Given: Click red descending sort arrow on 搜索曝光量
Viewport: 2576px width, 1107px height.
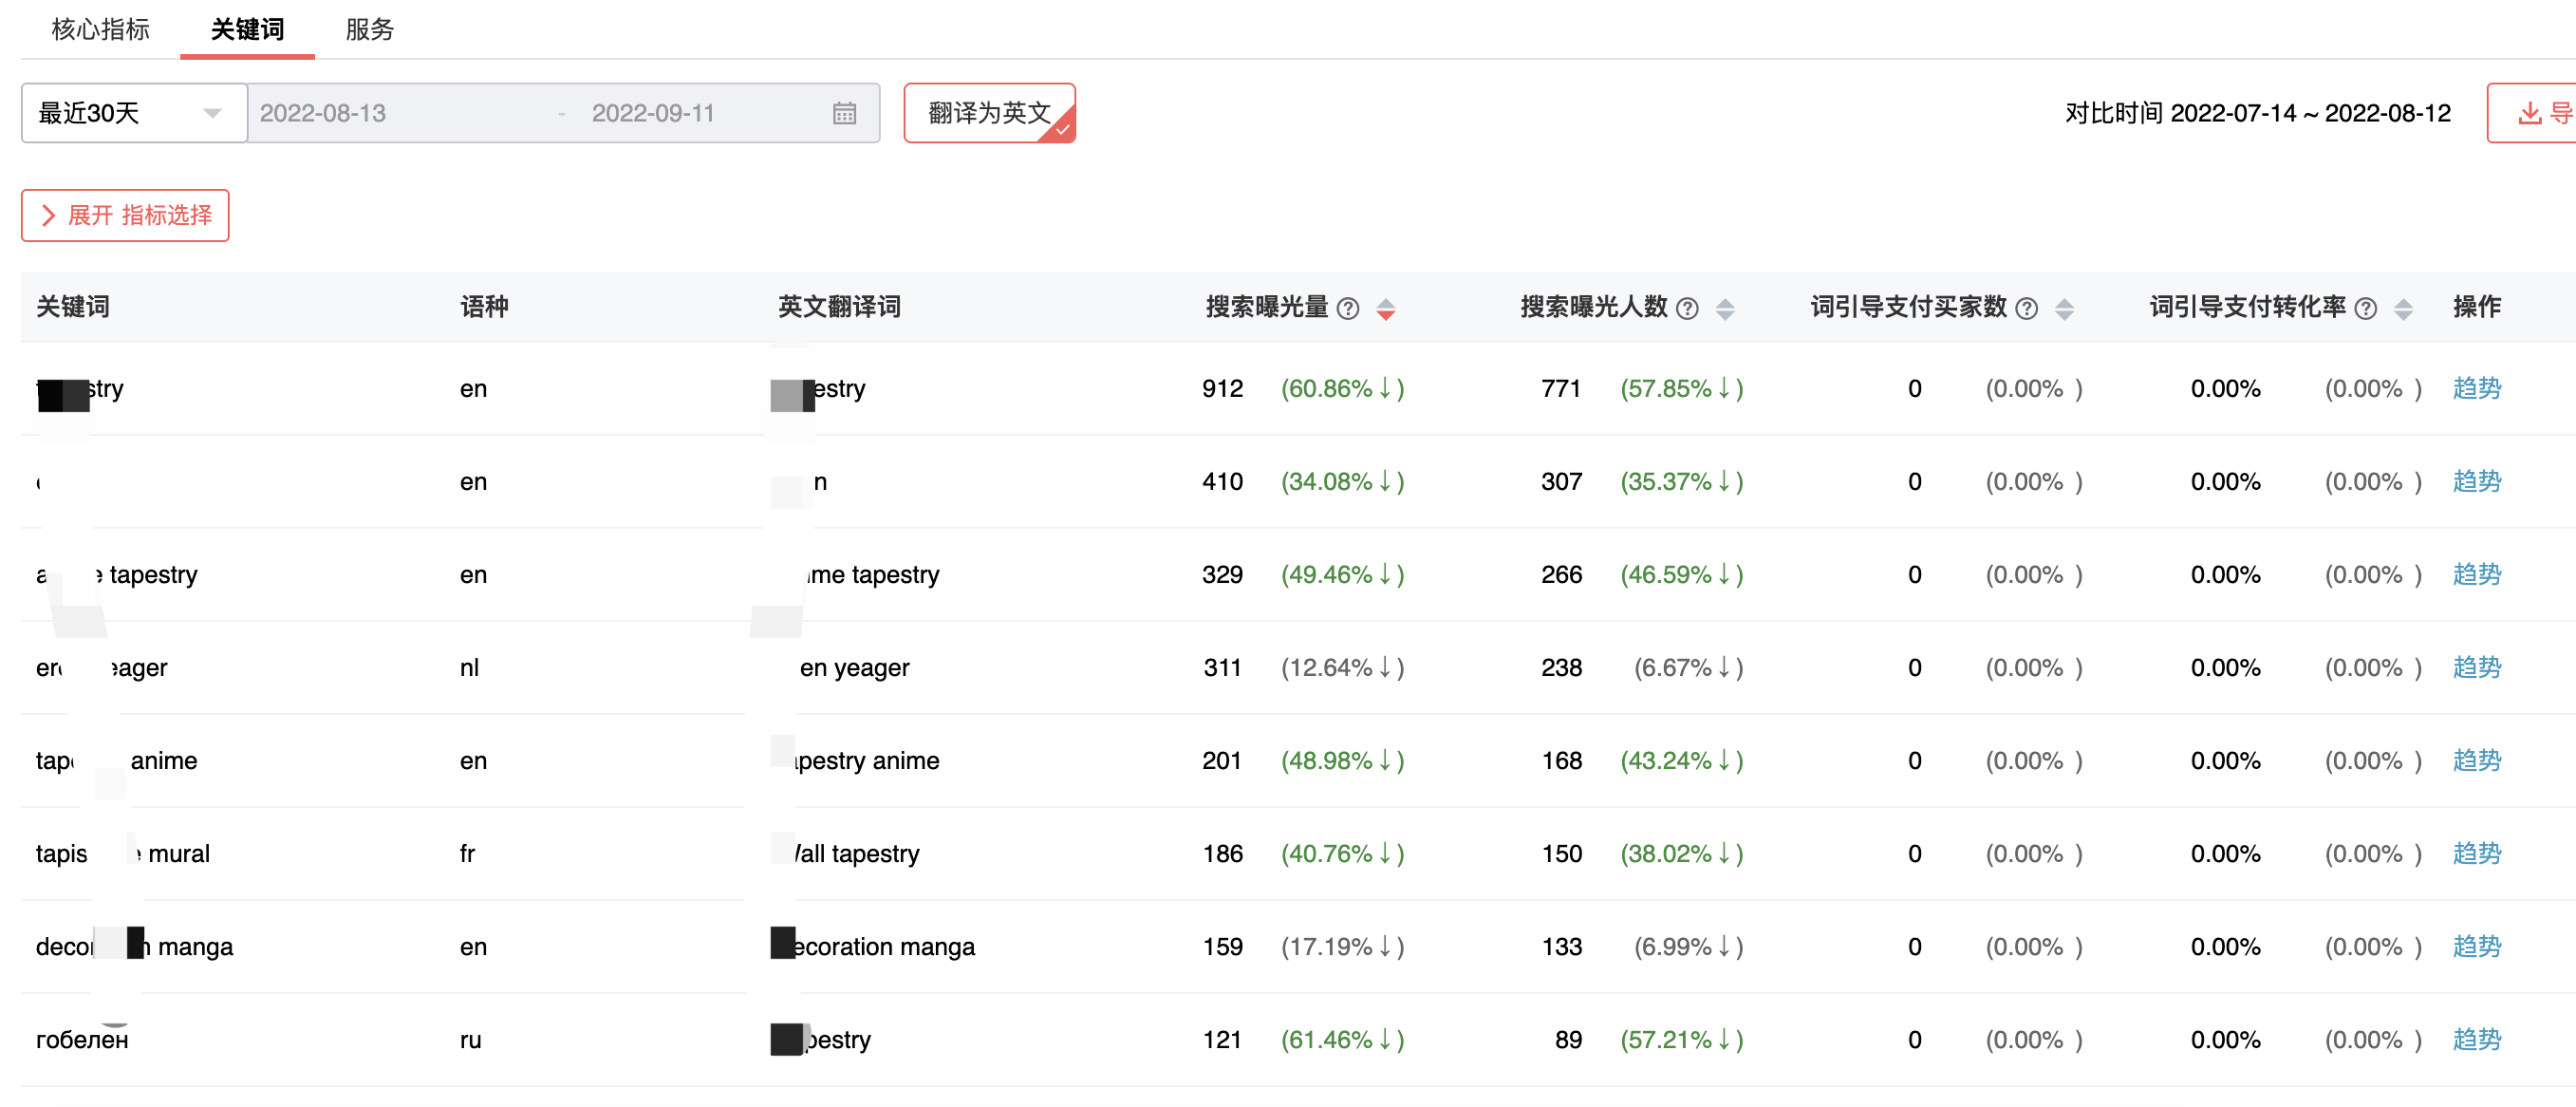Looking at the screenshot, I should (1386, 314).
